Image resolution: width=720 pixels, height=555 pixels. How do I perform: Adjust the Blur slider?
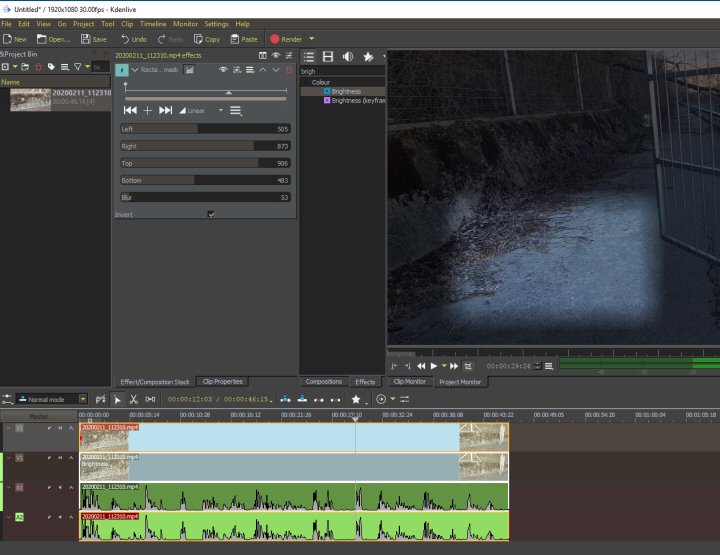[205, 197]
